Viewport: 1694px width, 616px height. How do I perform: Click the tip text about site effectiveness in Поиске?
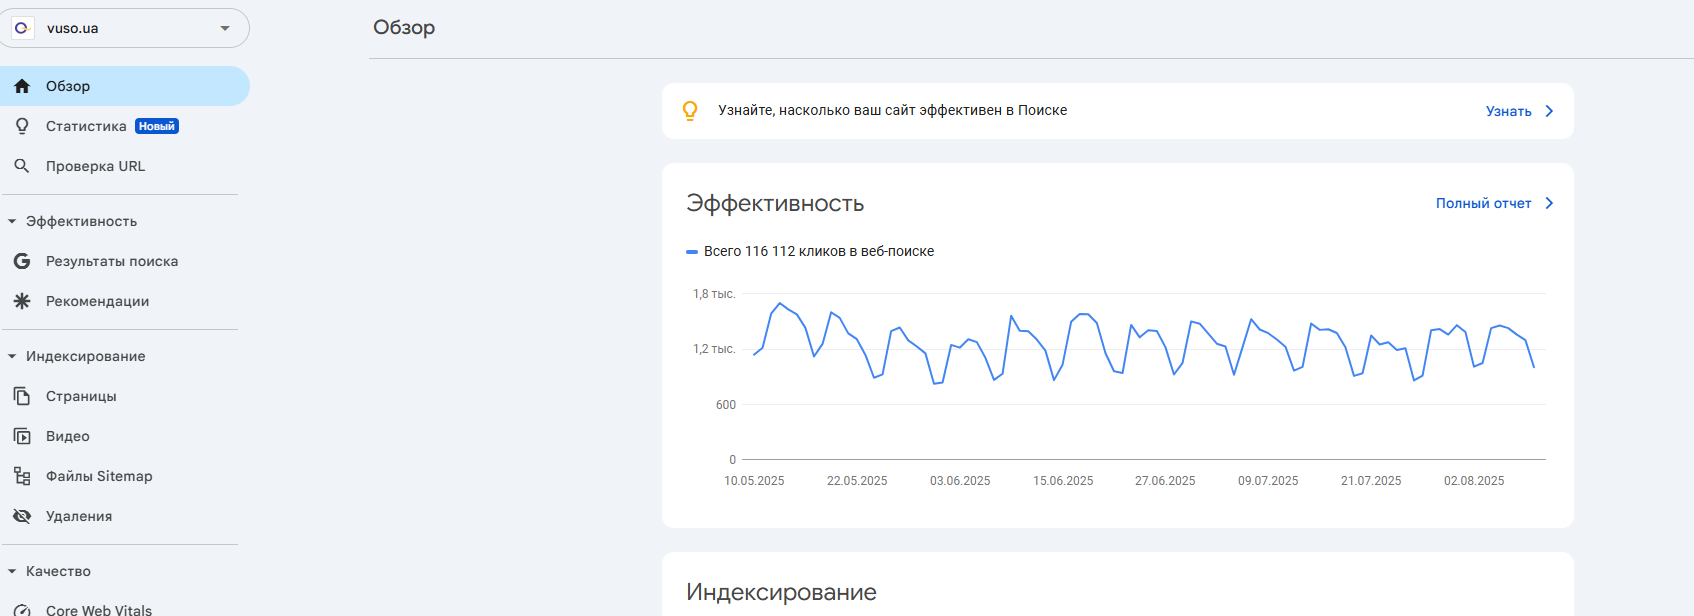[x=892, y=110]
